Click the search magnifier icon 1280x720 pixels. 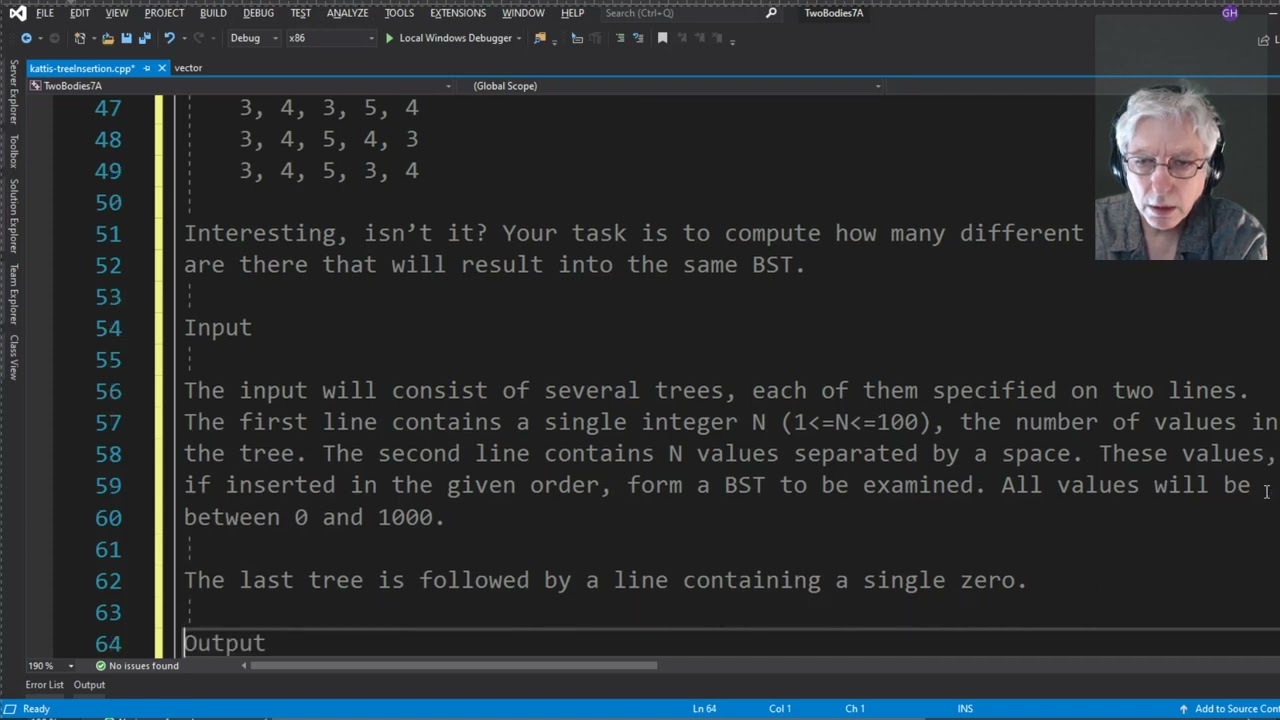click(771, 13)
